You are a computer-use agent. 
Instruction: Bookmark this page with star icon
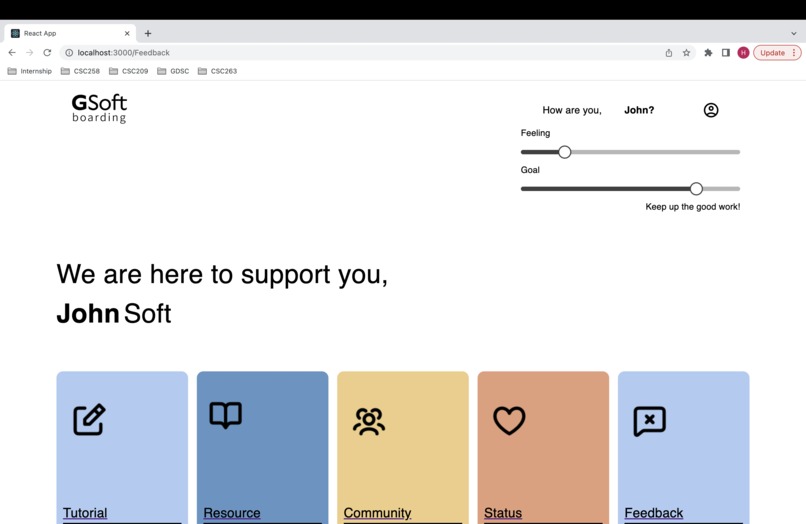click(686, 52)
